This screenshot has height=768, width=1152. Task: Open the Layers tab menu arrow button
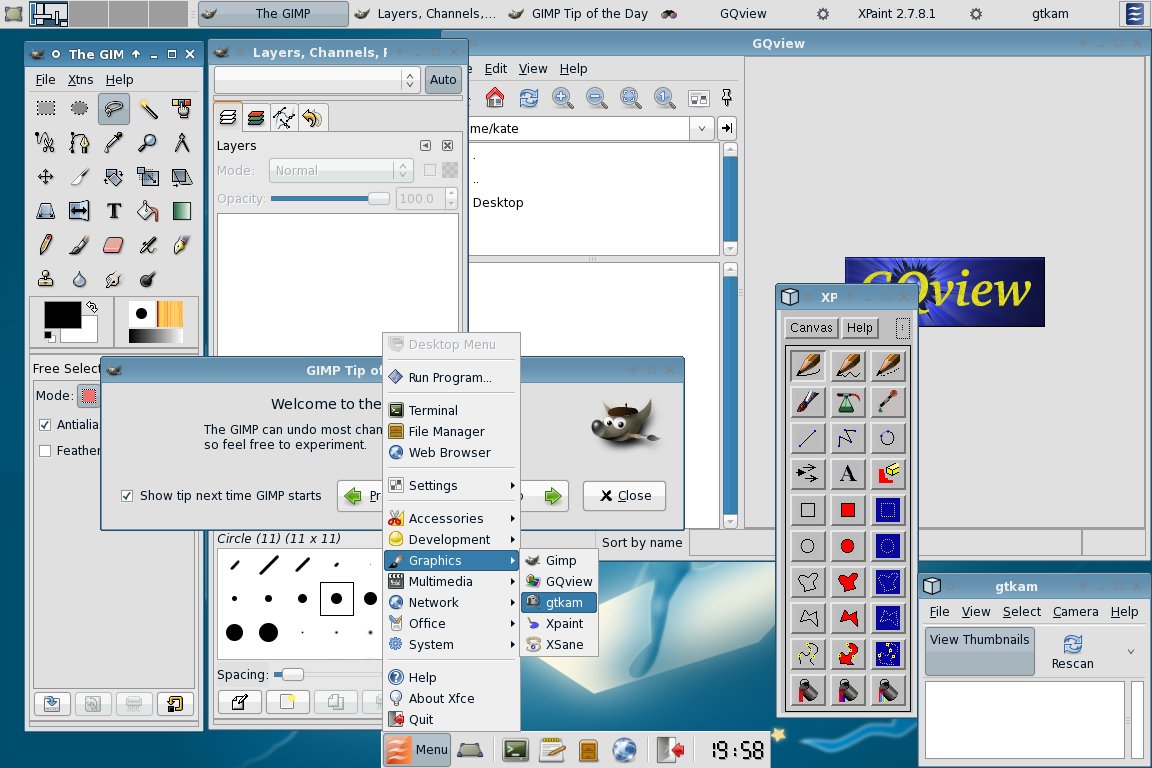(x=425, y=146)
